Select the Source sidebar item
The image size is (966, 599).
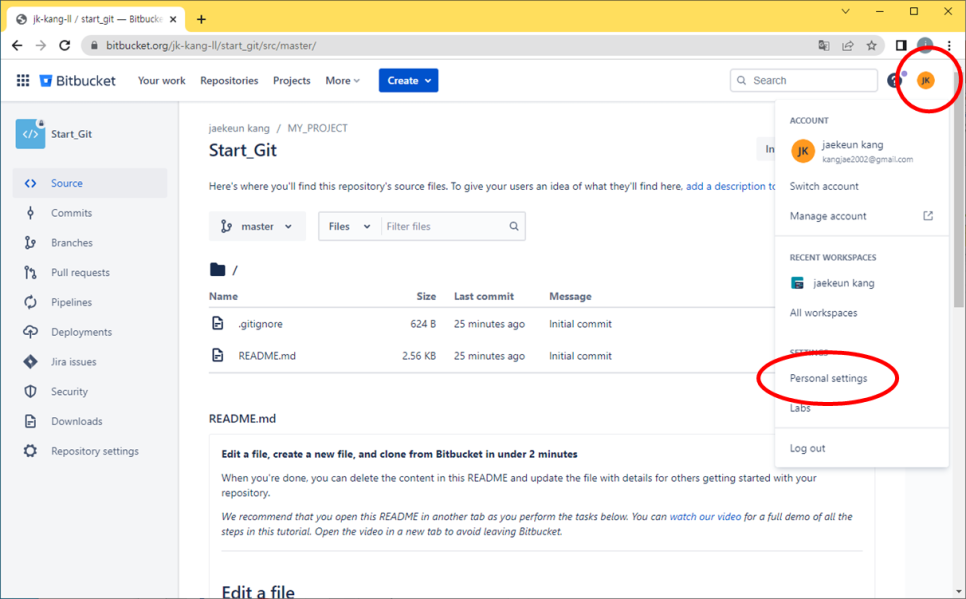[x=90, y=183]
